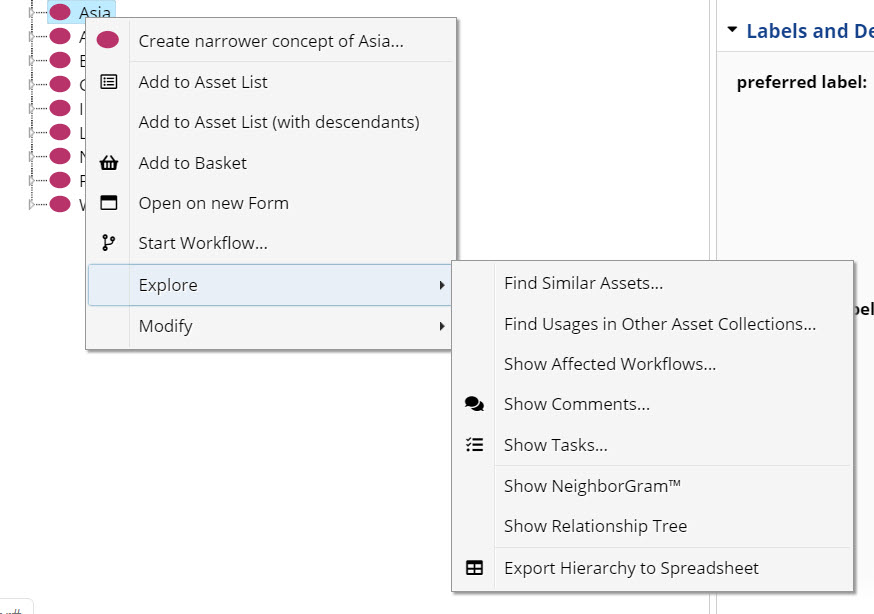Choose Show Relationship Tree

595,526
